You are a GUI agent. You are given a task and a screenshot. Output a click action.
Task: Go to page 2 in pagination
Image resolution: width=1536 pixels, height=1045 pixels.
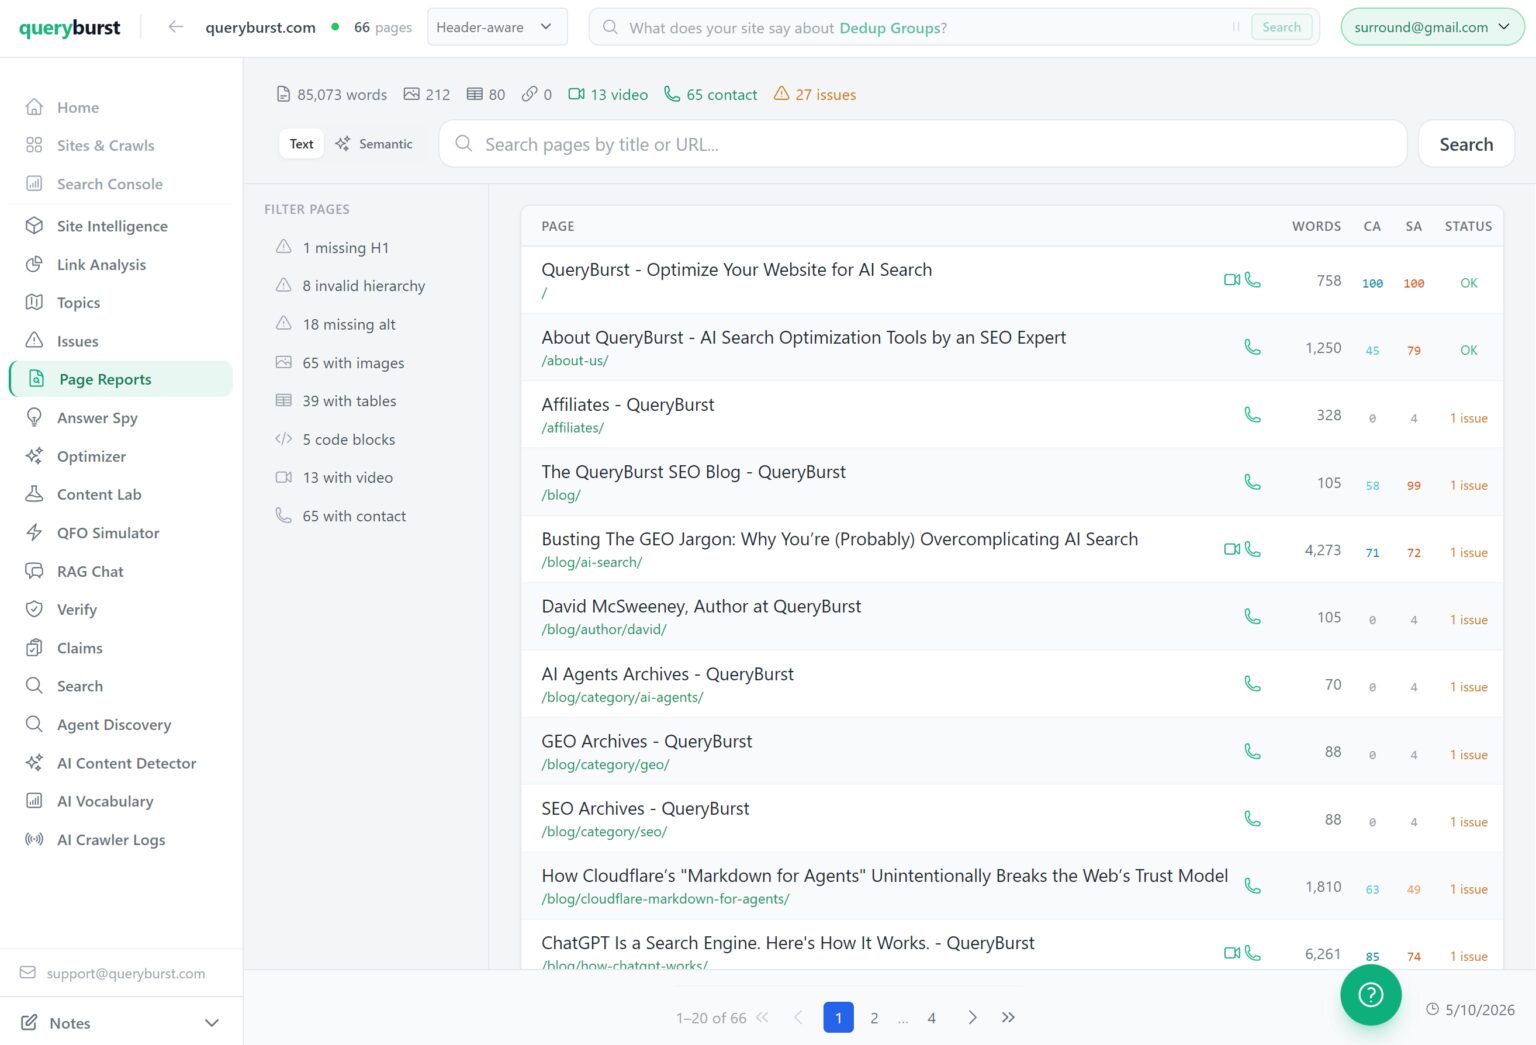pyautogui.click(x=874, y=1017)
